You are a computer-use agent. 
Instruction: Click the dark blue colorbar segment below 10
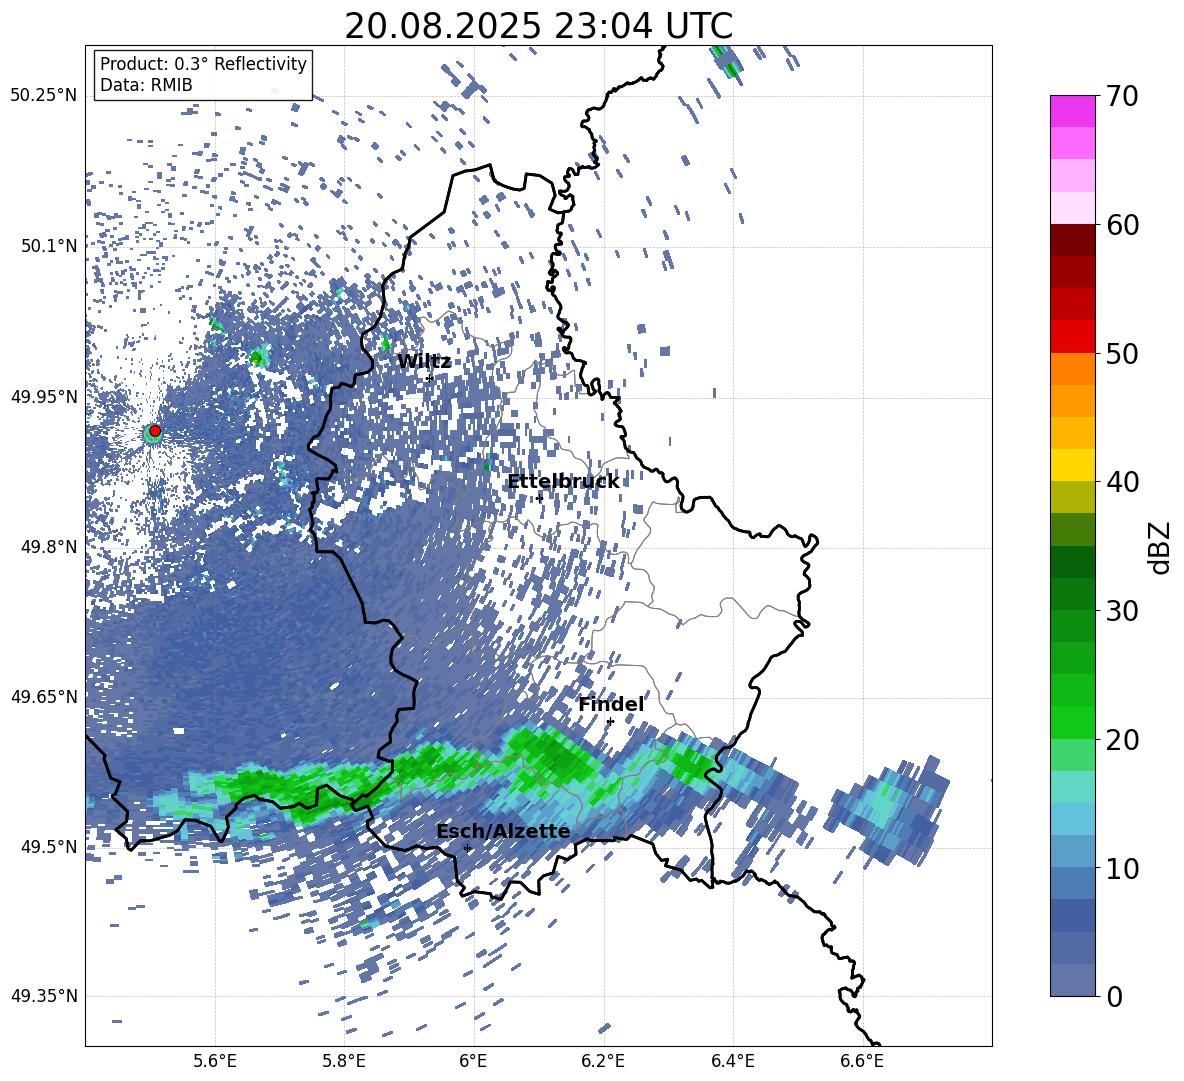click(x=1072, y=916)
